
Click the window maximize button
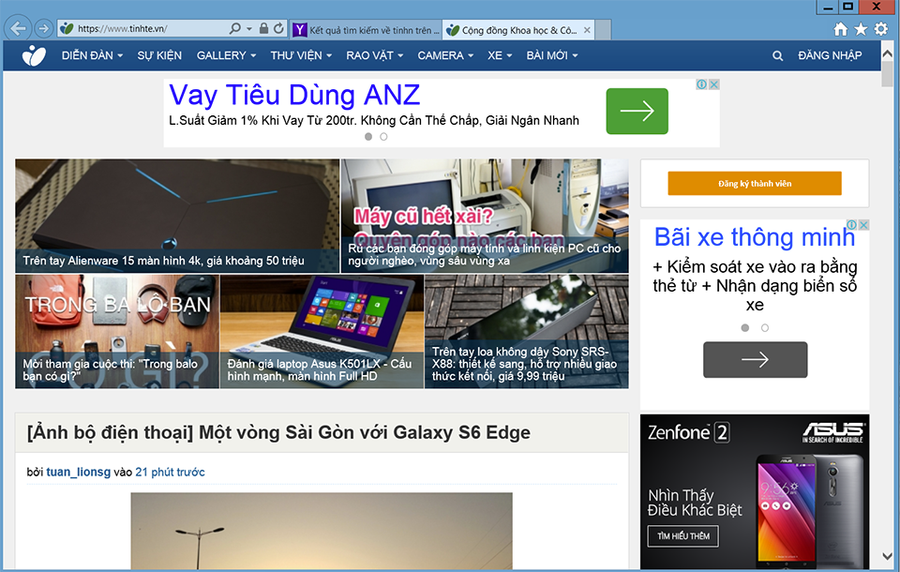pos(848,6)
